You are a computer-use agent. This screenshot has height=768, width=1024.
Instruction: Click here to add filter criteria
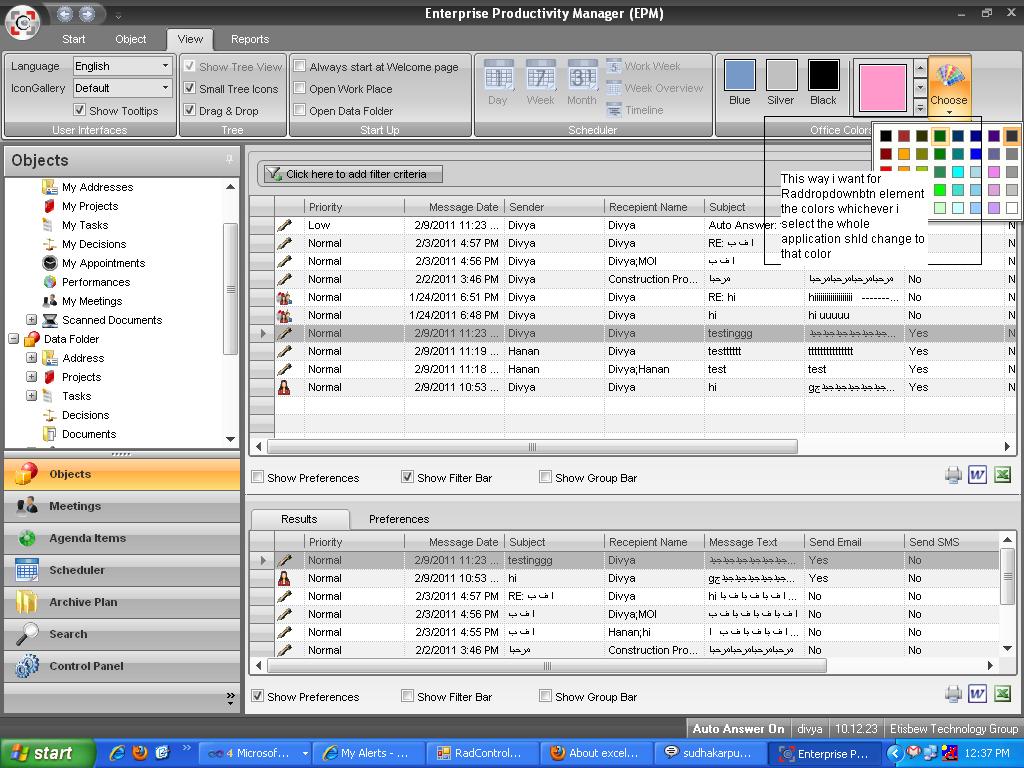(x=353, y=174)
